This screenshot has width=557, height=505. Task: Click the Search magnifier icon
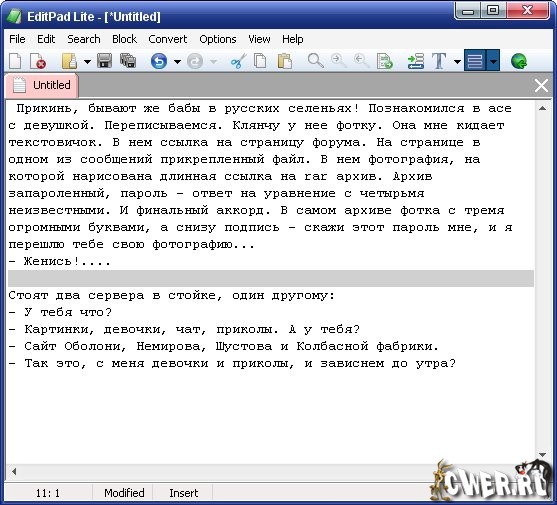coord(315,61)
